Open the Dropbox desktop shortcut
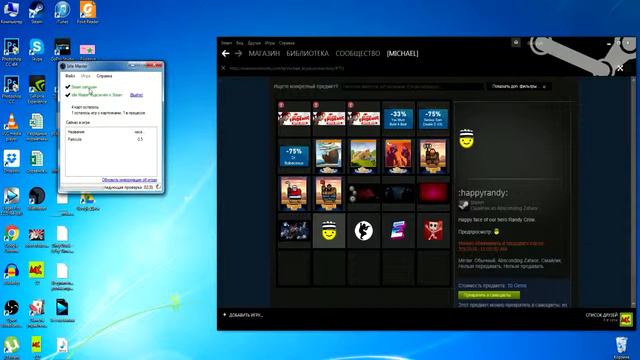Image resolution: width=640 pixels, height=360 pixels. pyautogui.click(x=11, y=161)
